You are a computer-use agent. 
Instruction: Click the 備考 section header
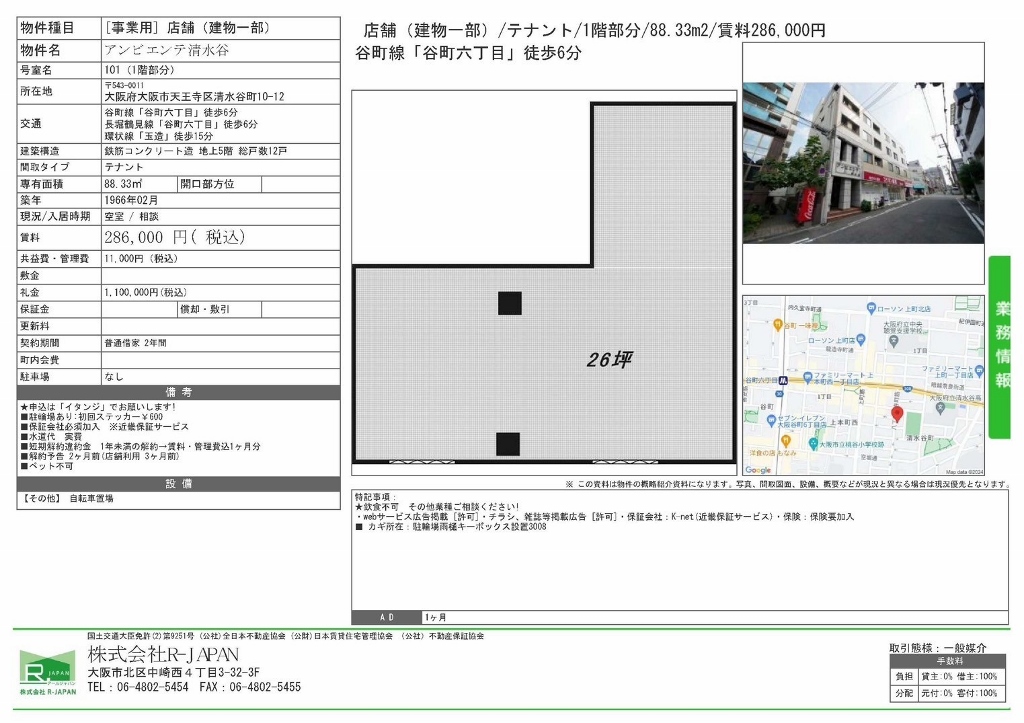[177, 392]
